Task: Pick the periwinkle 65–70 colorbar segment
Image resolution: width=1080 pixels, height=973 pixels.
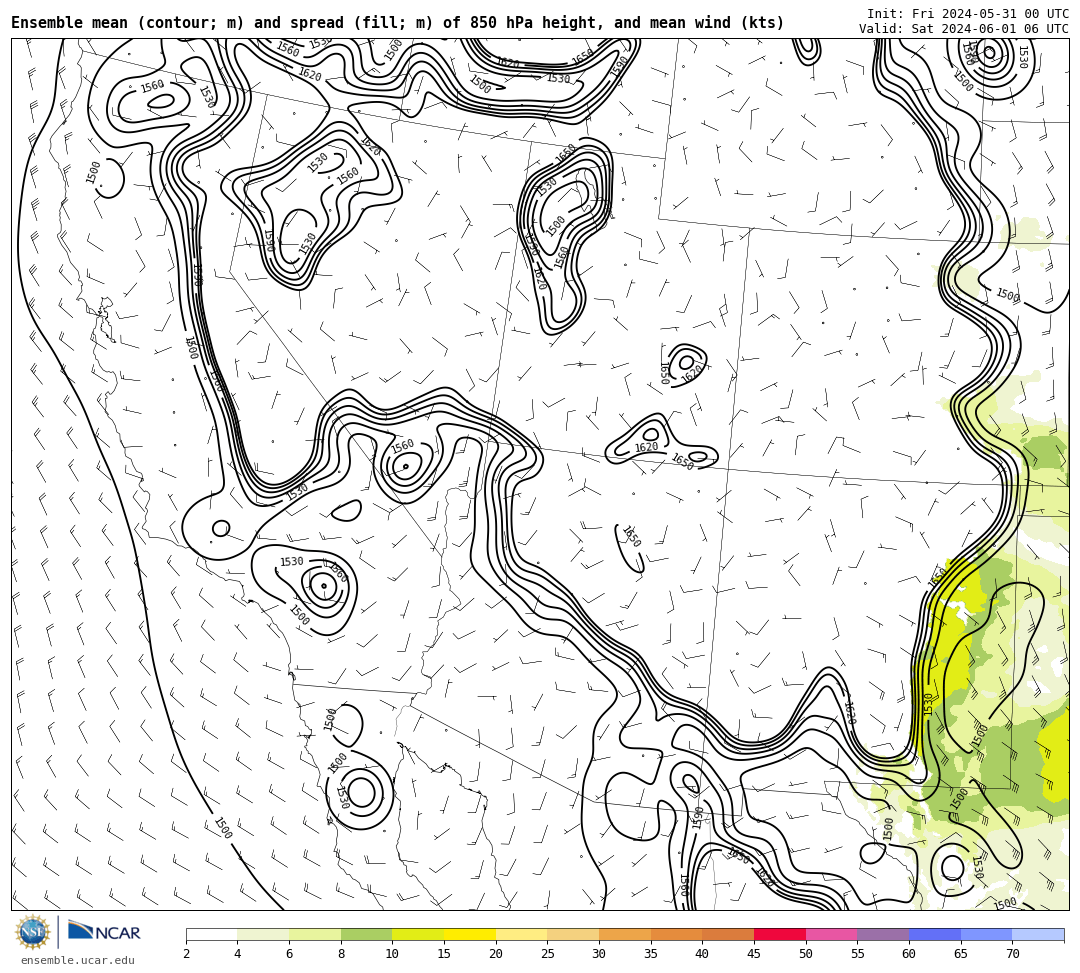Action: 986,934
